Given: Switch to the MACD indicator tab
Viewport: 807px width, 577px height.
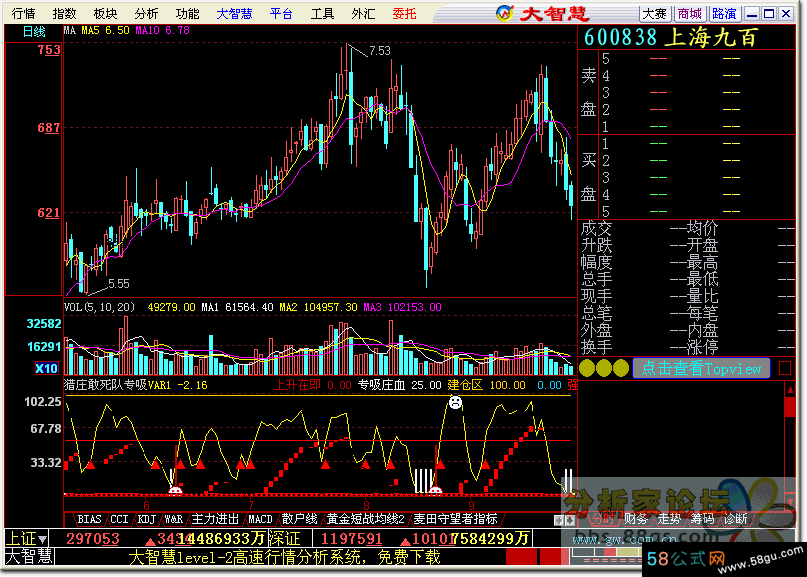Looking at the screenshot, I should [260, 519].
